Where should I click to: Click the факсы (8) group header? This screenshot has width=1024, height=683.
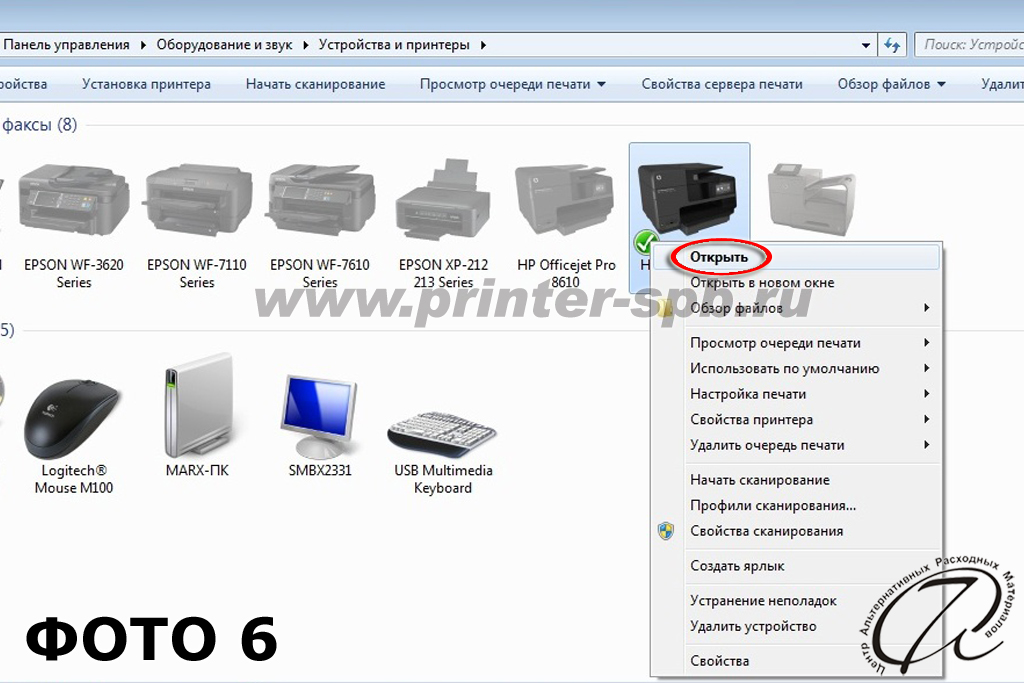[39, 124]
